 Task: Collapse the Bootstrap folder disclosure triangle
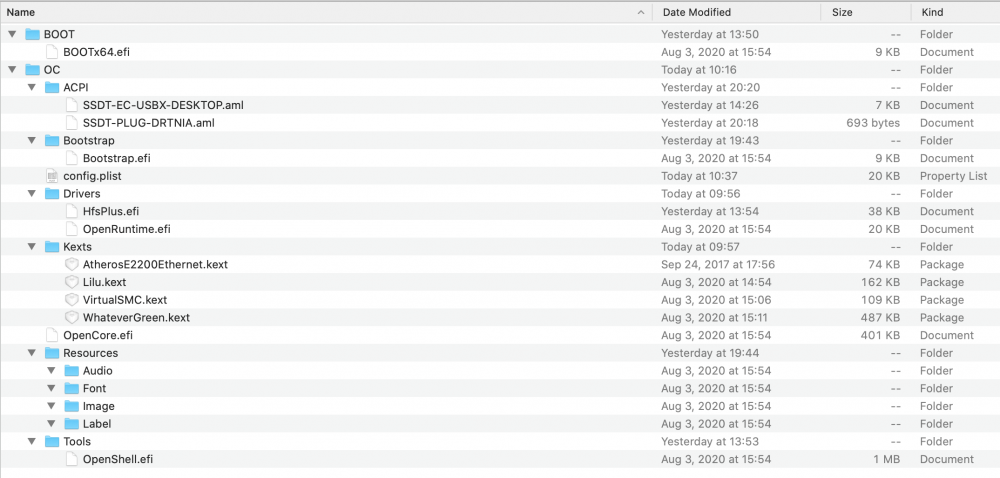[32, 141]
